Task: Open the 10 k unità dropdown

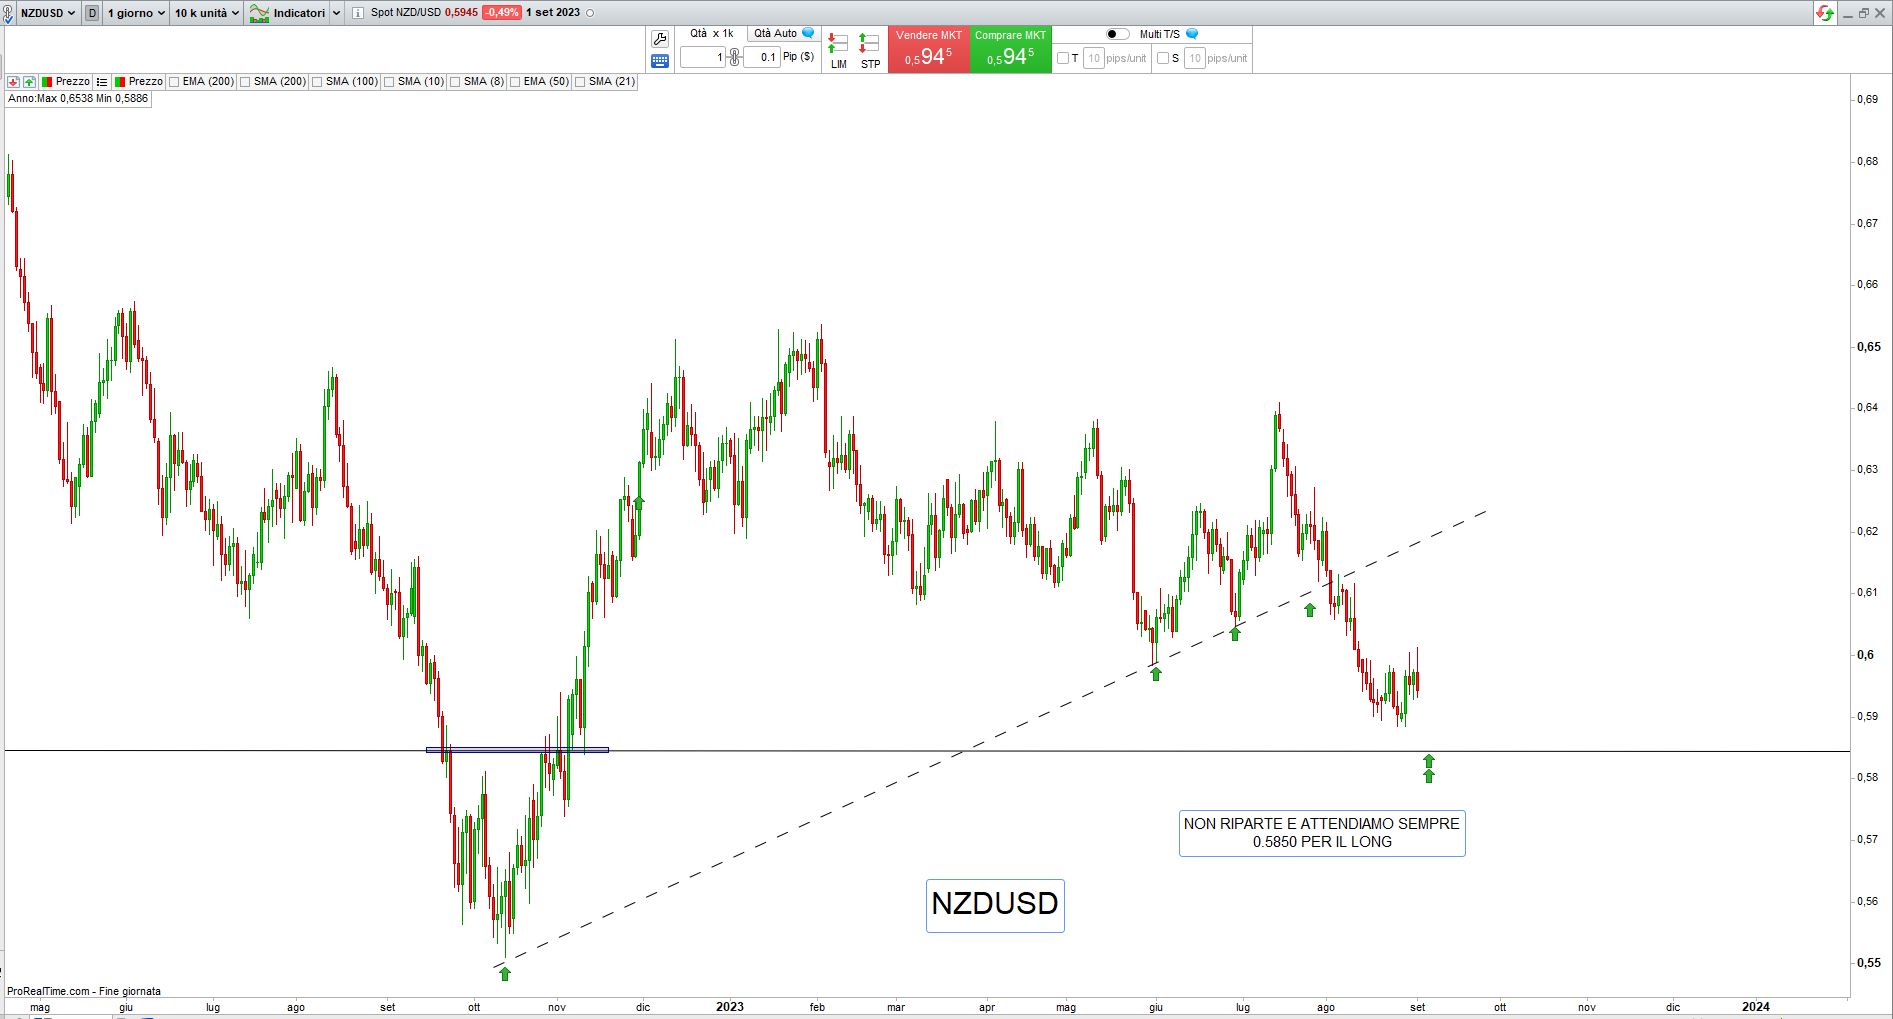Action: (x=206, y=13)
